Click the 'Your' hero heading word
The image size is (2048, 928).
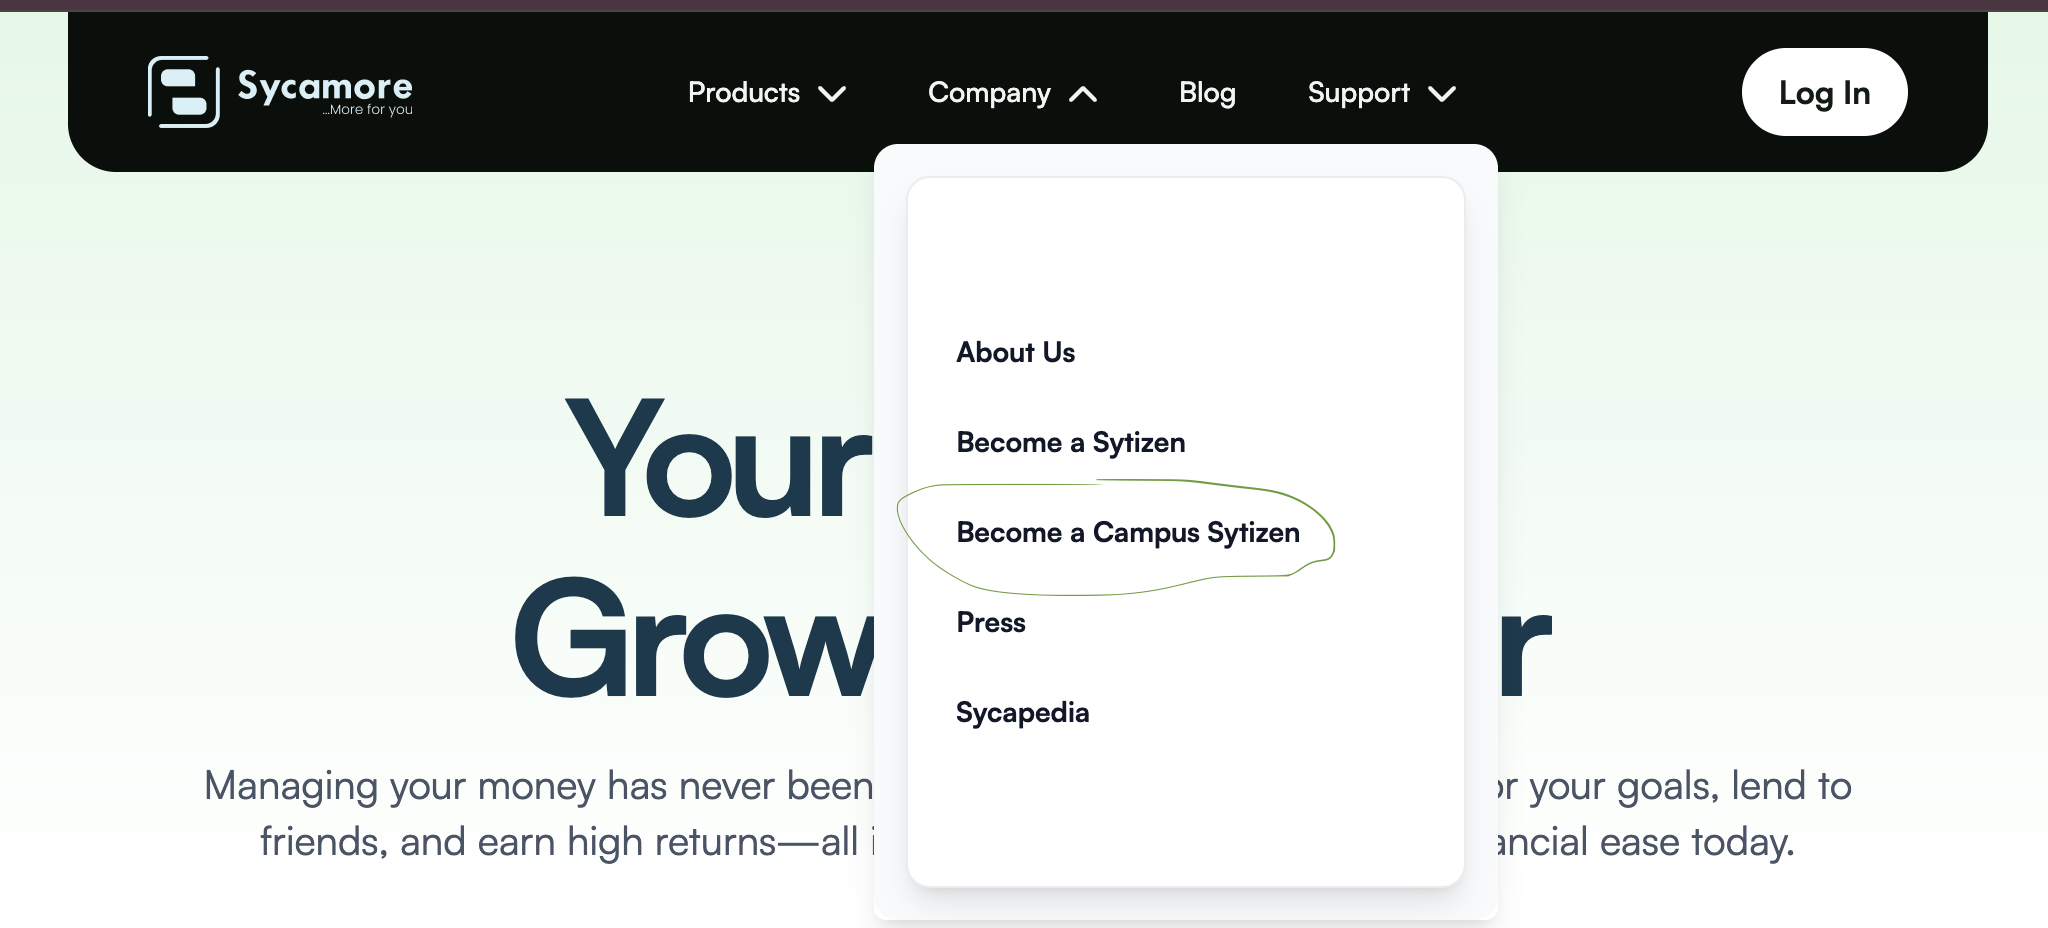[718, 460]
